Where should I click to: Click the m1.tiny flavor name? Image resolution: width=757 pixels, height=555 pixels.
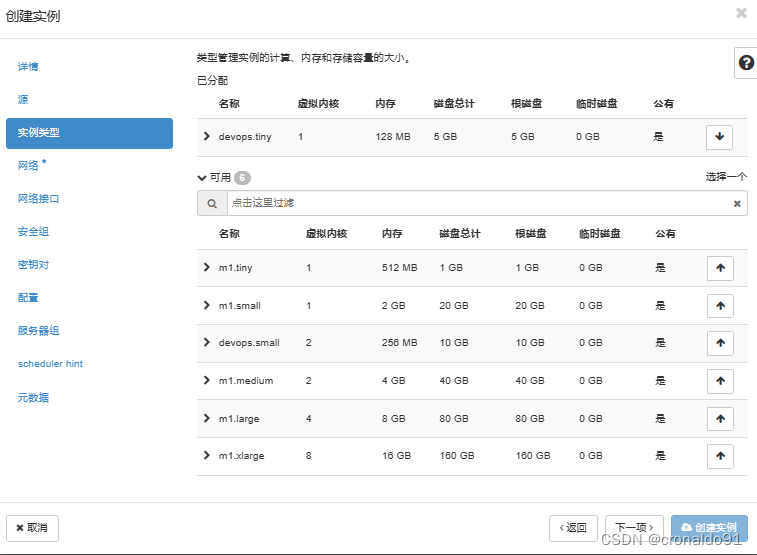tap(236, 268)
